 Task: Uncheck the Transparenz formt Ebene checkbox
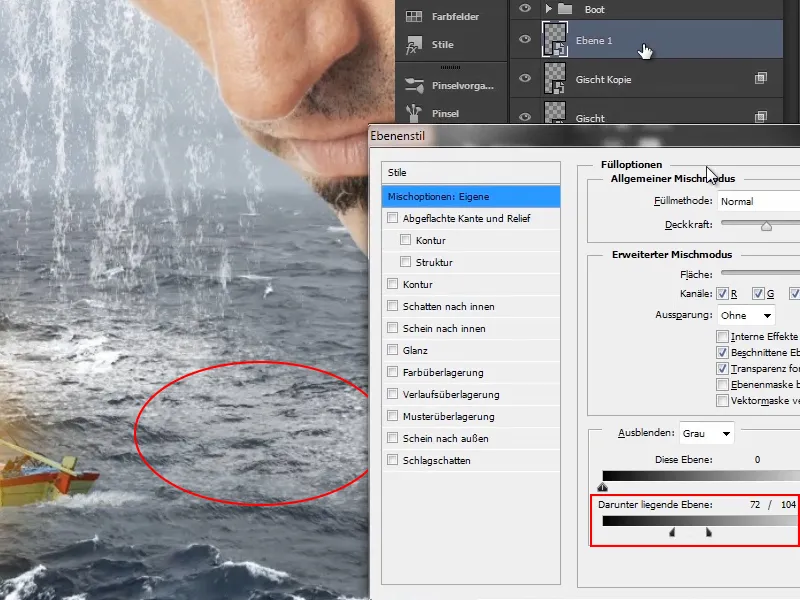click(722, 368)
